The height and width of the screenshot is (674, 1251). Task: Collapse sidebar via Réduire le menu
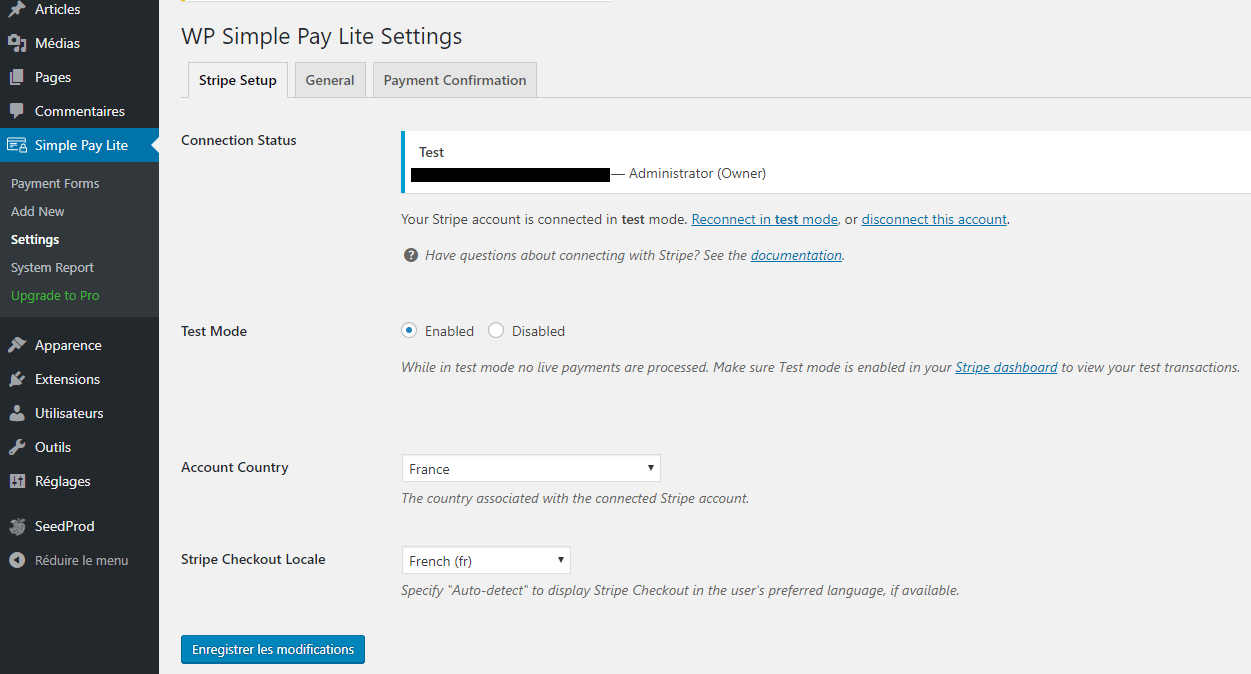79,560
